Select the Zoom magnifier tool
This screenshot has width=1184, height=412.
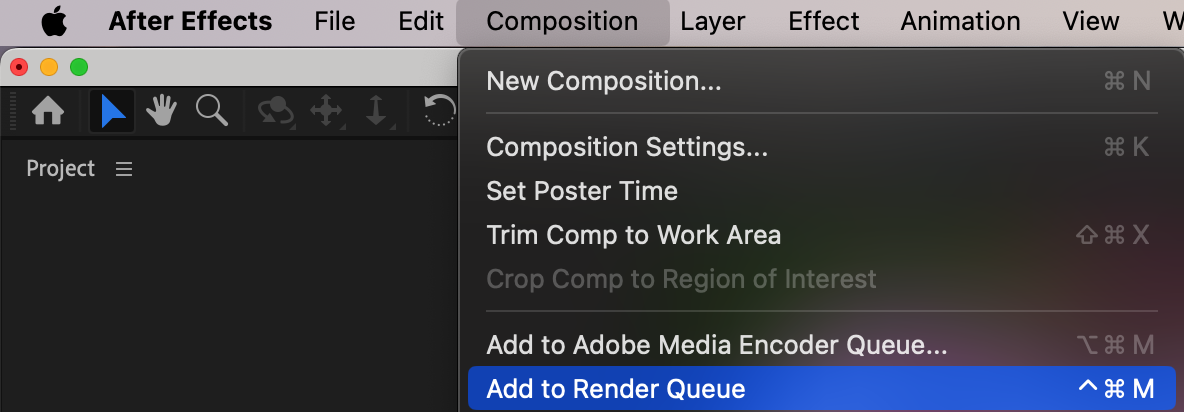211,111
